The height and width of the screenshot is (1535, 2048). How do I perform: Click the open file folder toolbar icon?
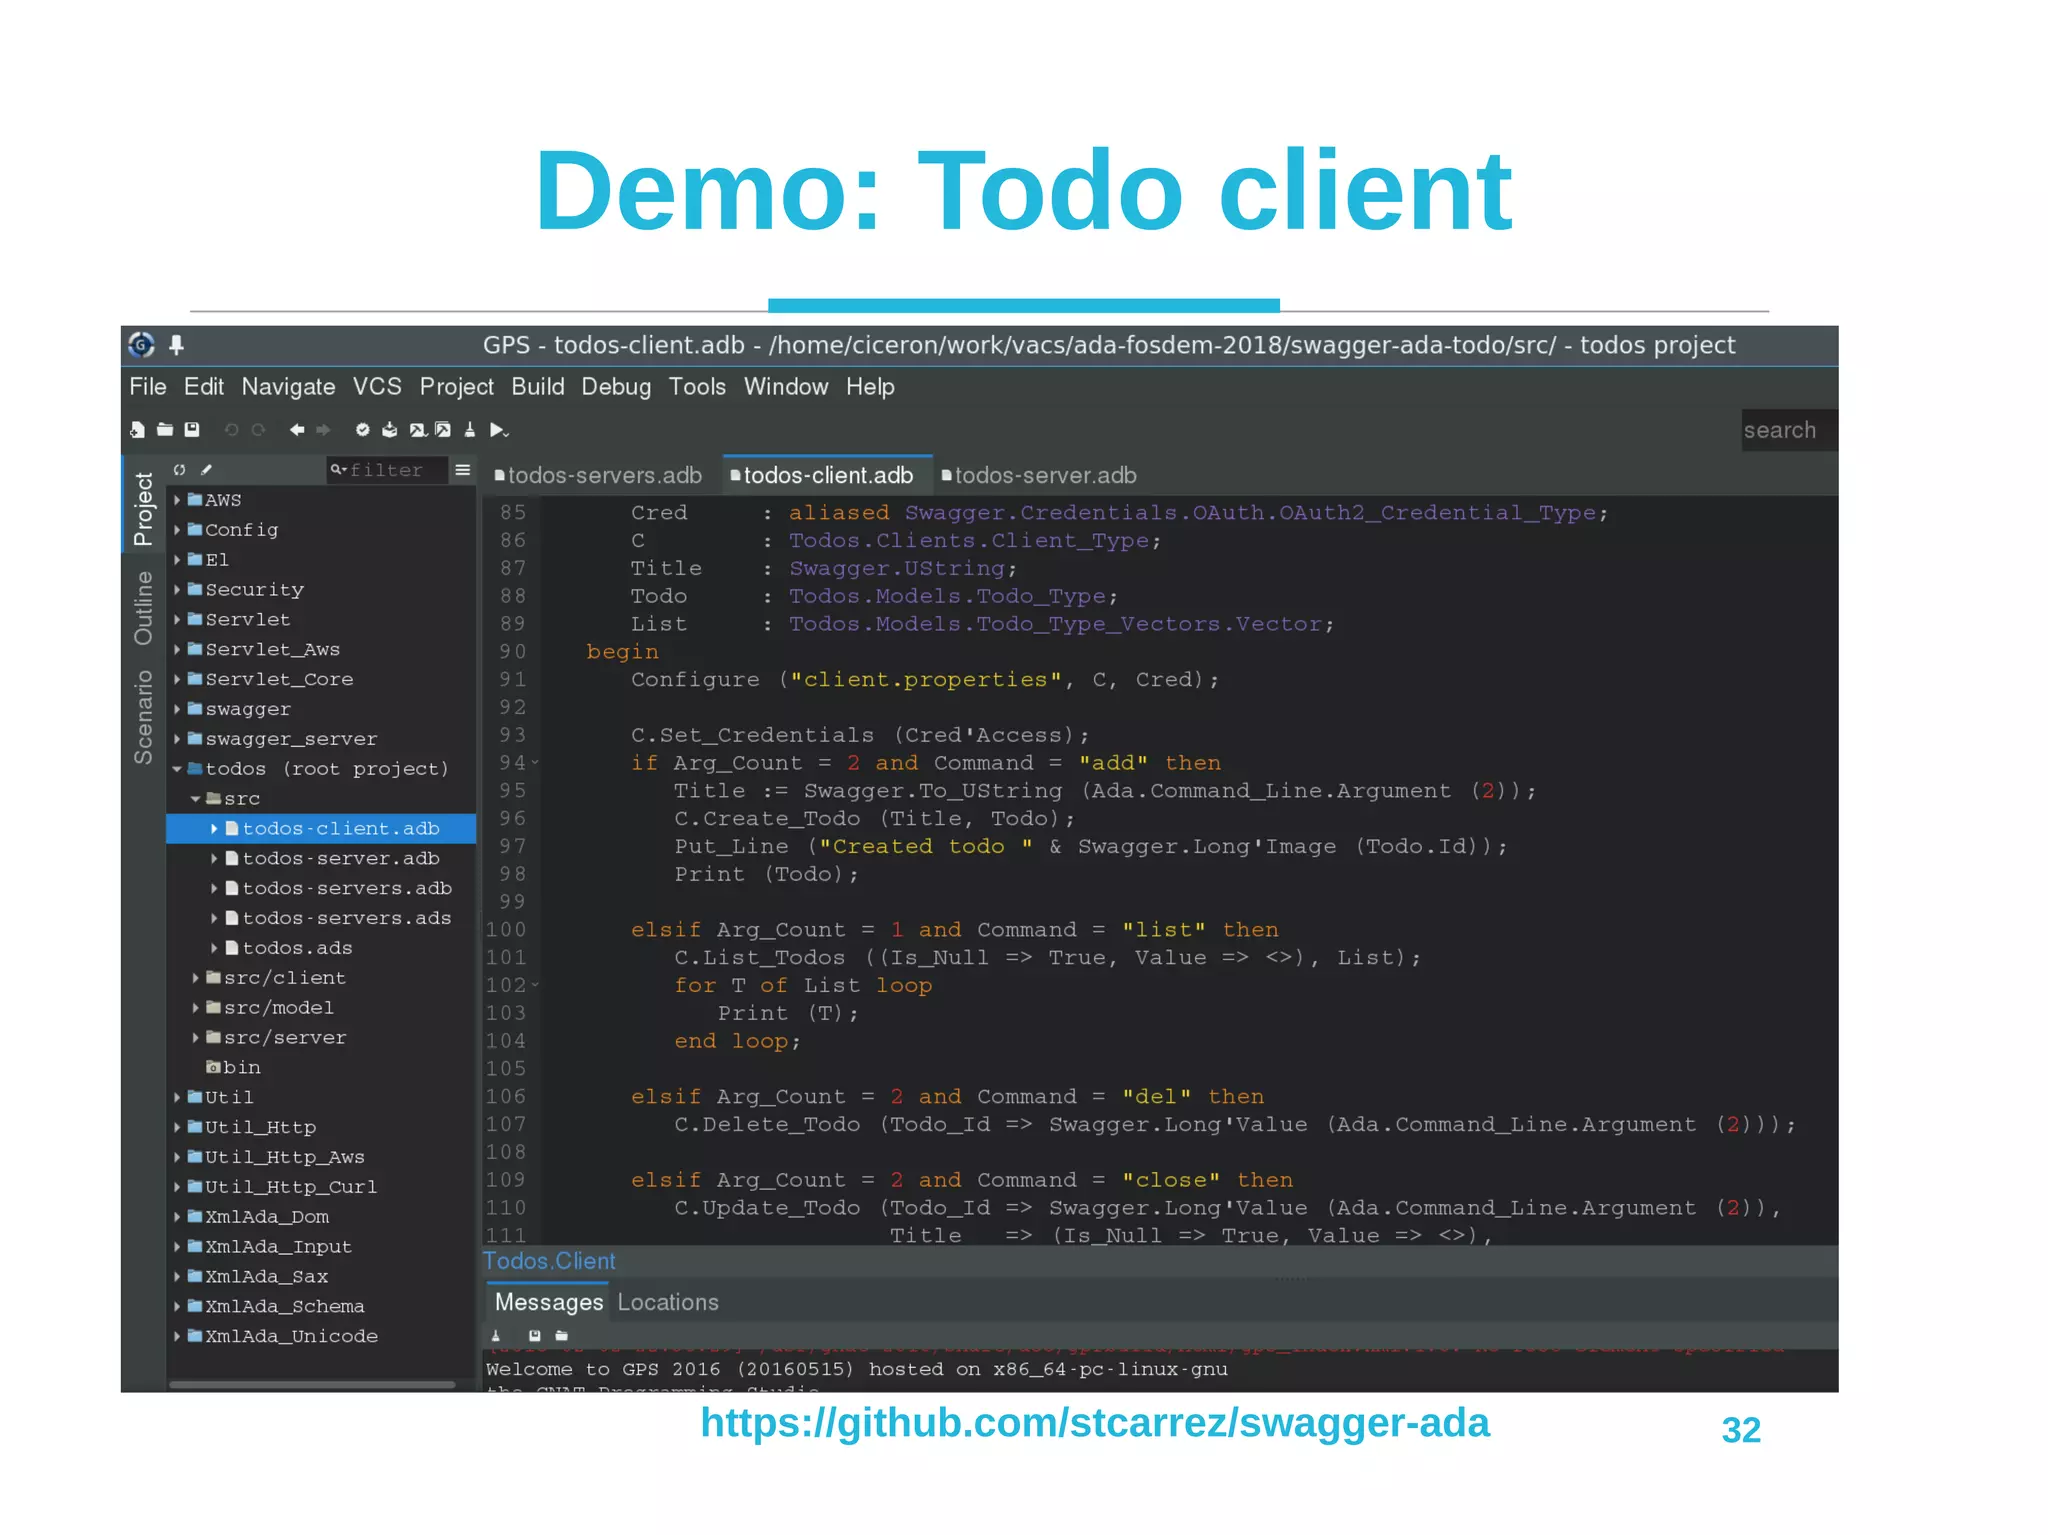pyautogui.click(x=165, y=430)
